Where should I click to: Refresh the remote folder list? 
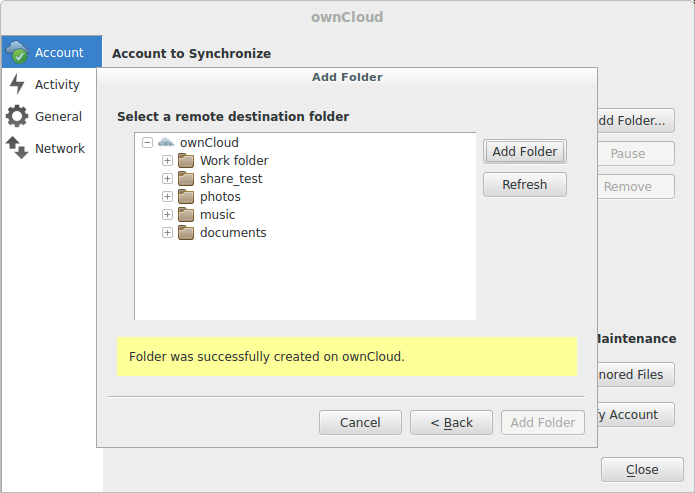click(524, 184)
